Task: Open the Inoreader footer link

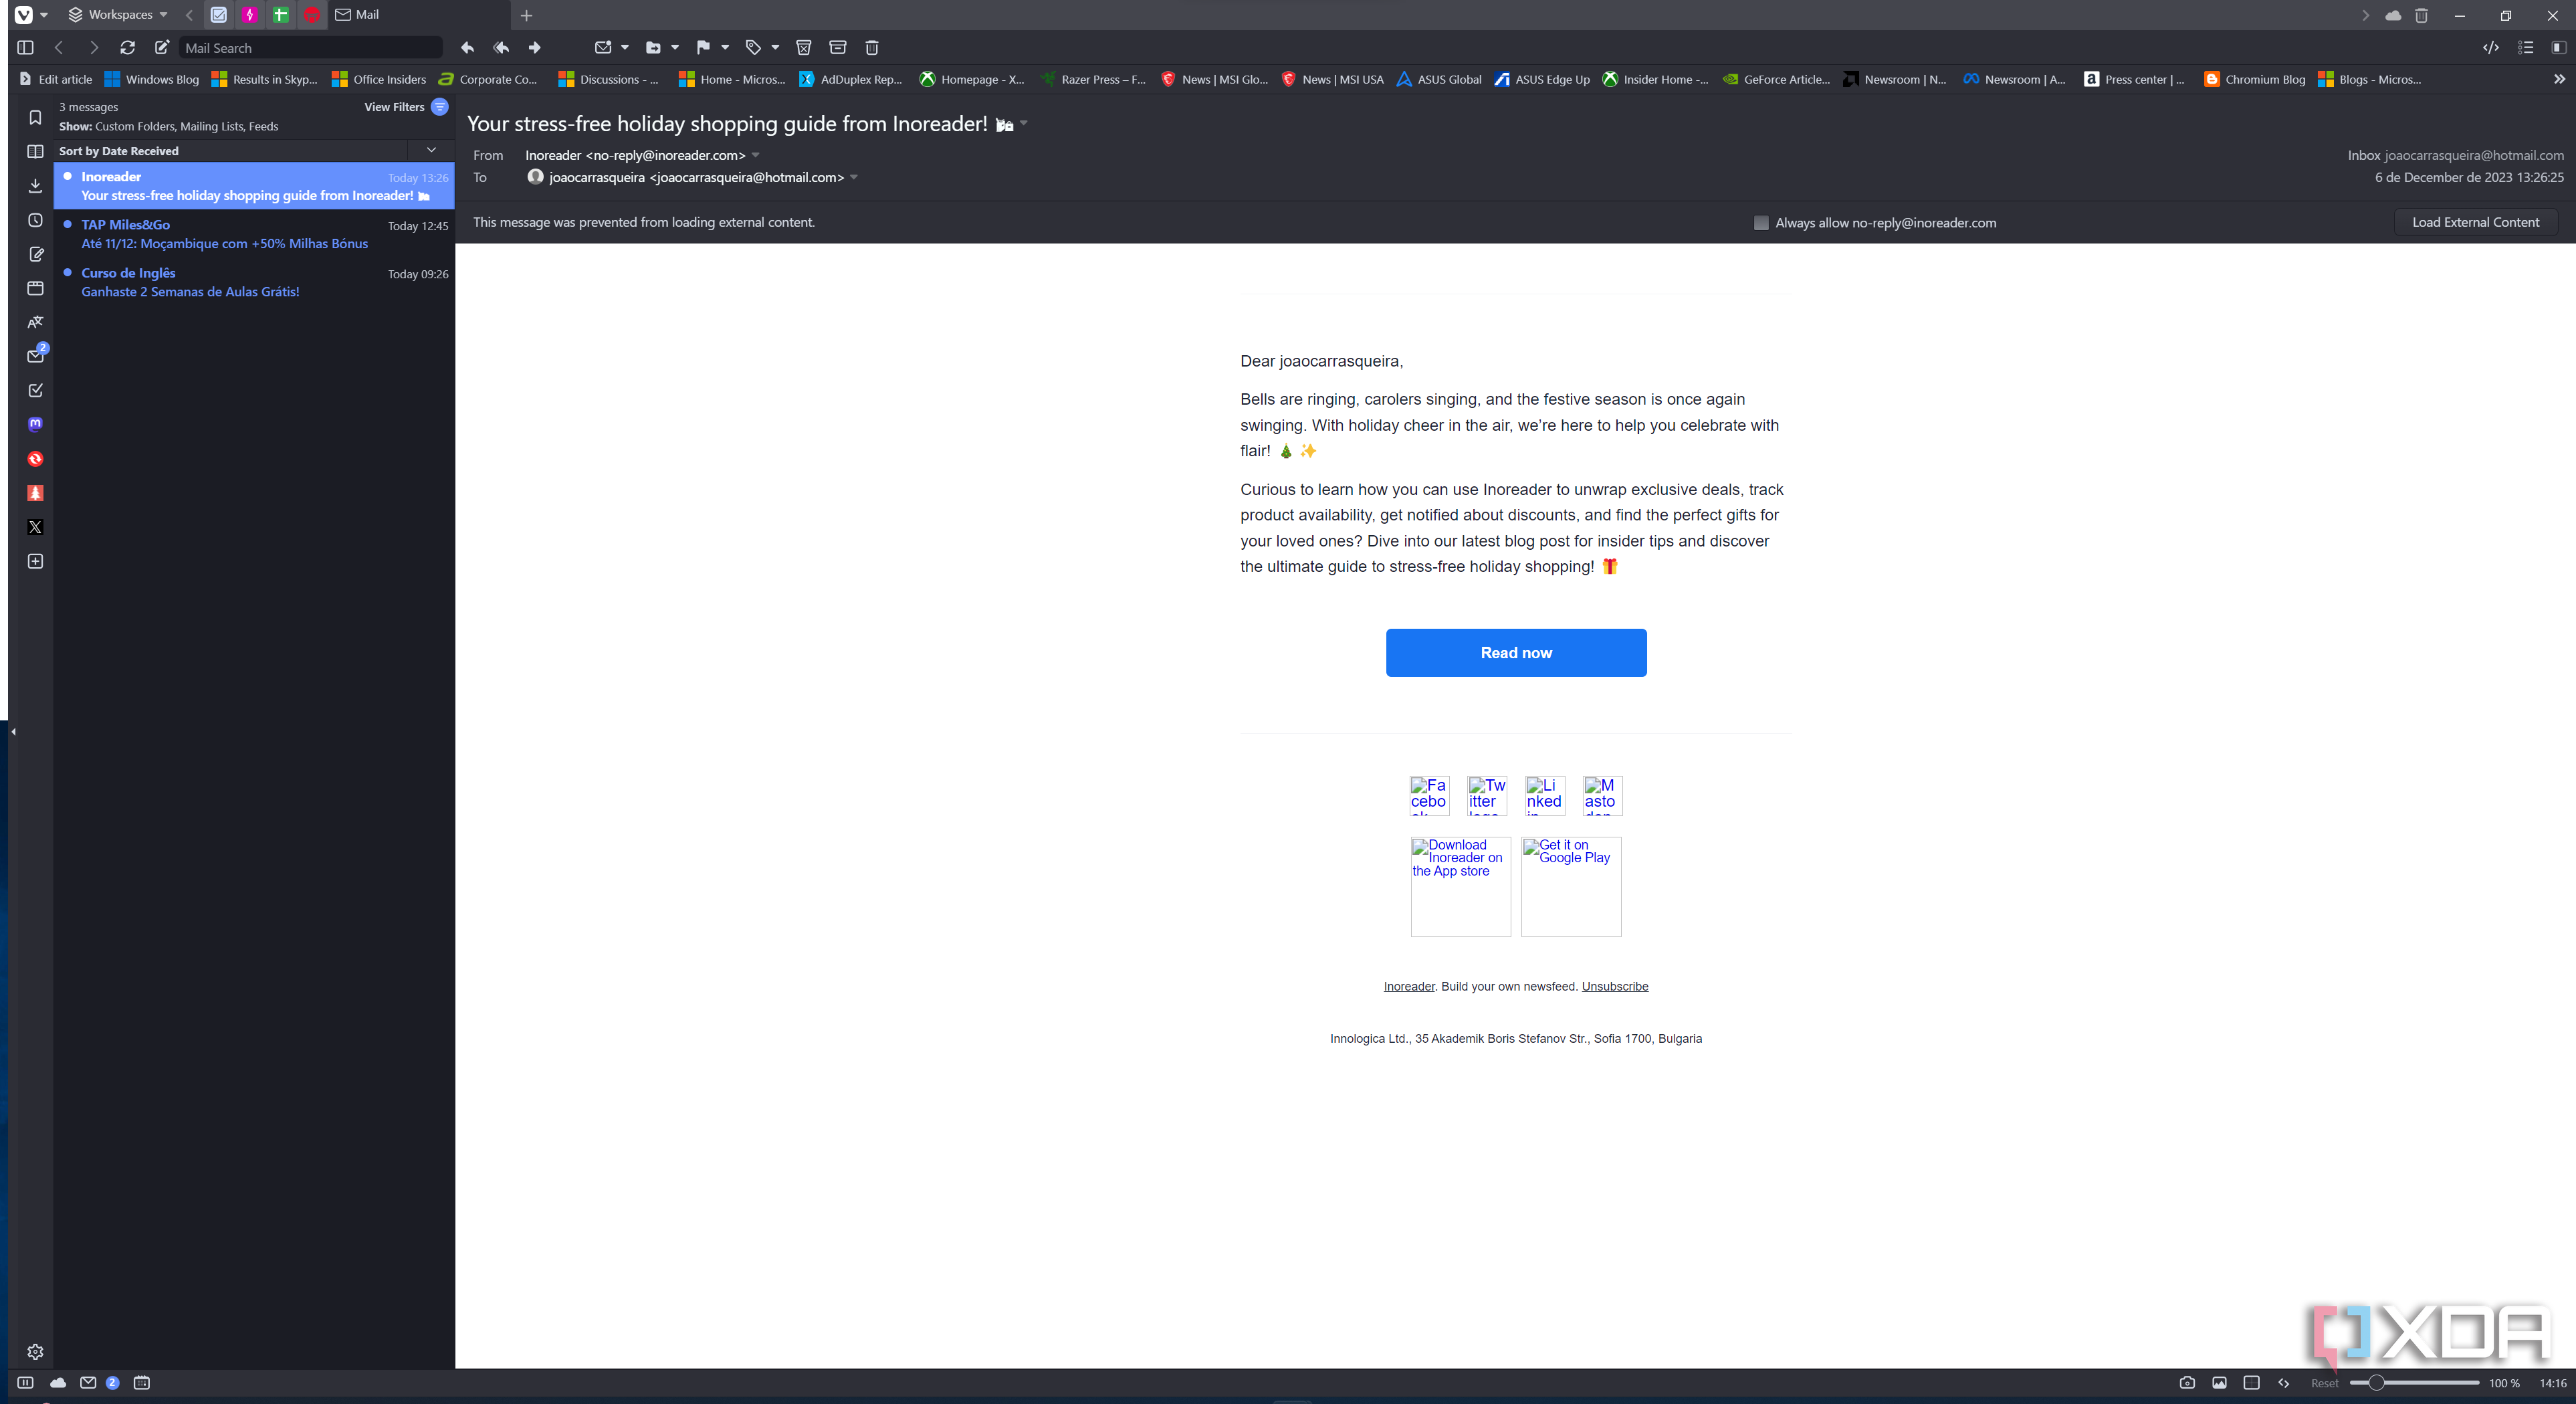Action: pos(1408,986)
